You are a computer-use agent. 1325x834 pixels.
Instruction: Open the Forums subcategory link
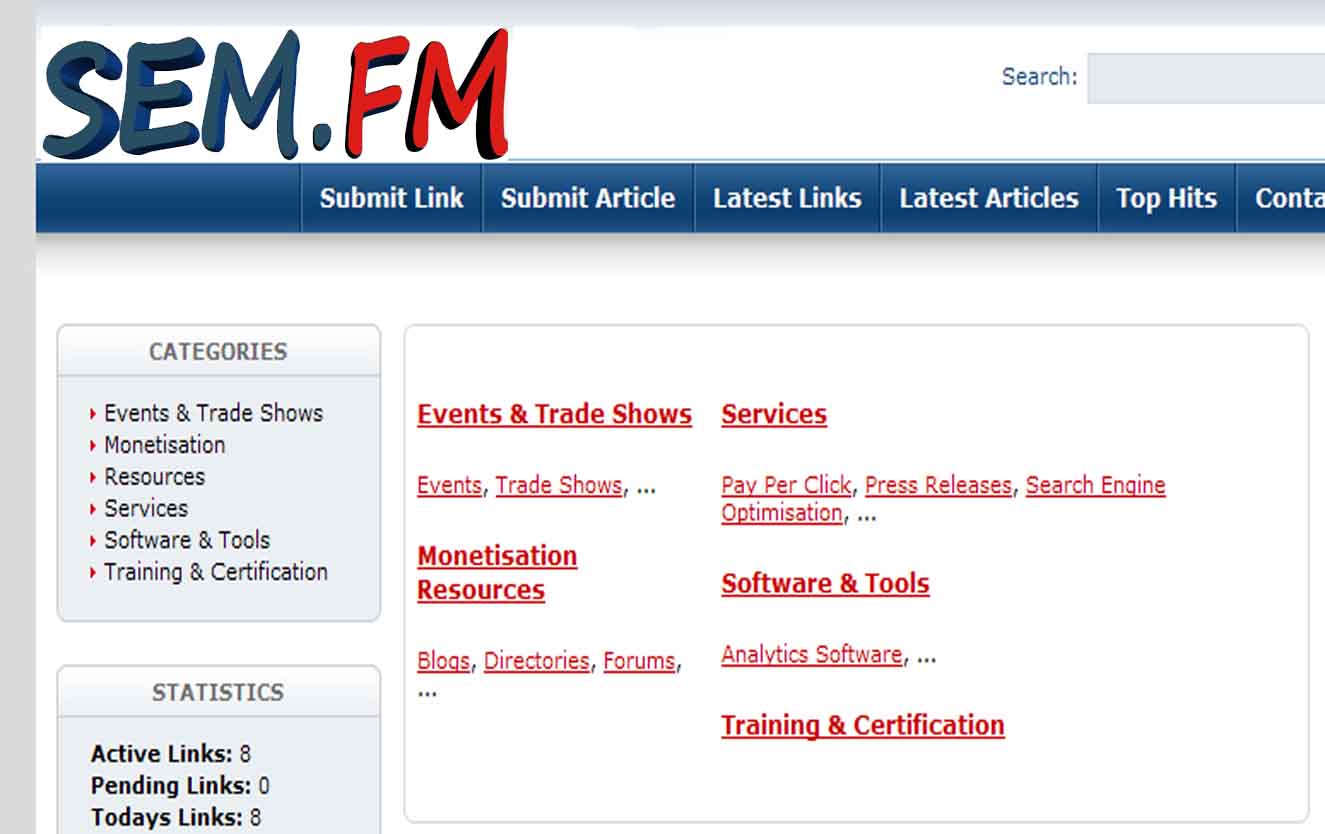[x=639, y=662]
